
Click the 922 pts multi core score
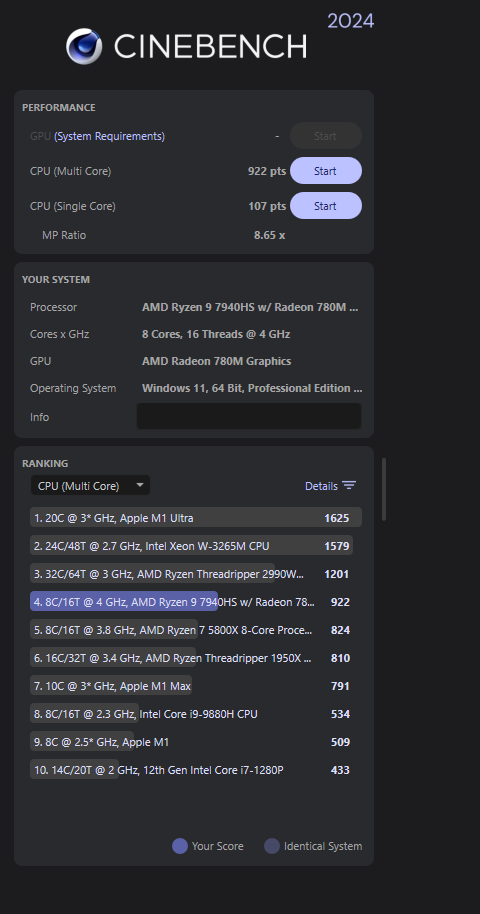[267, 171]
